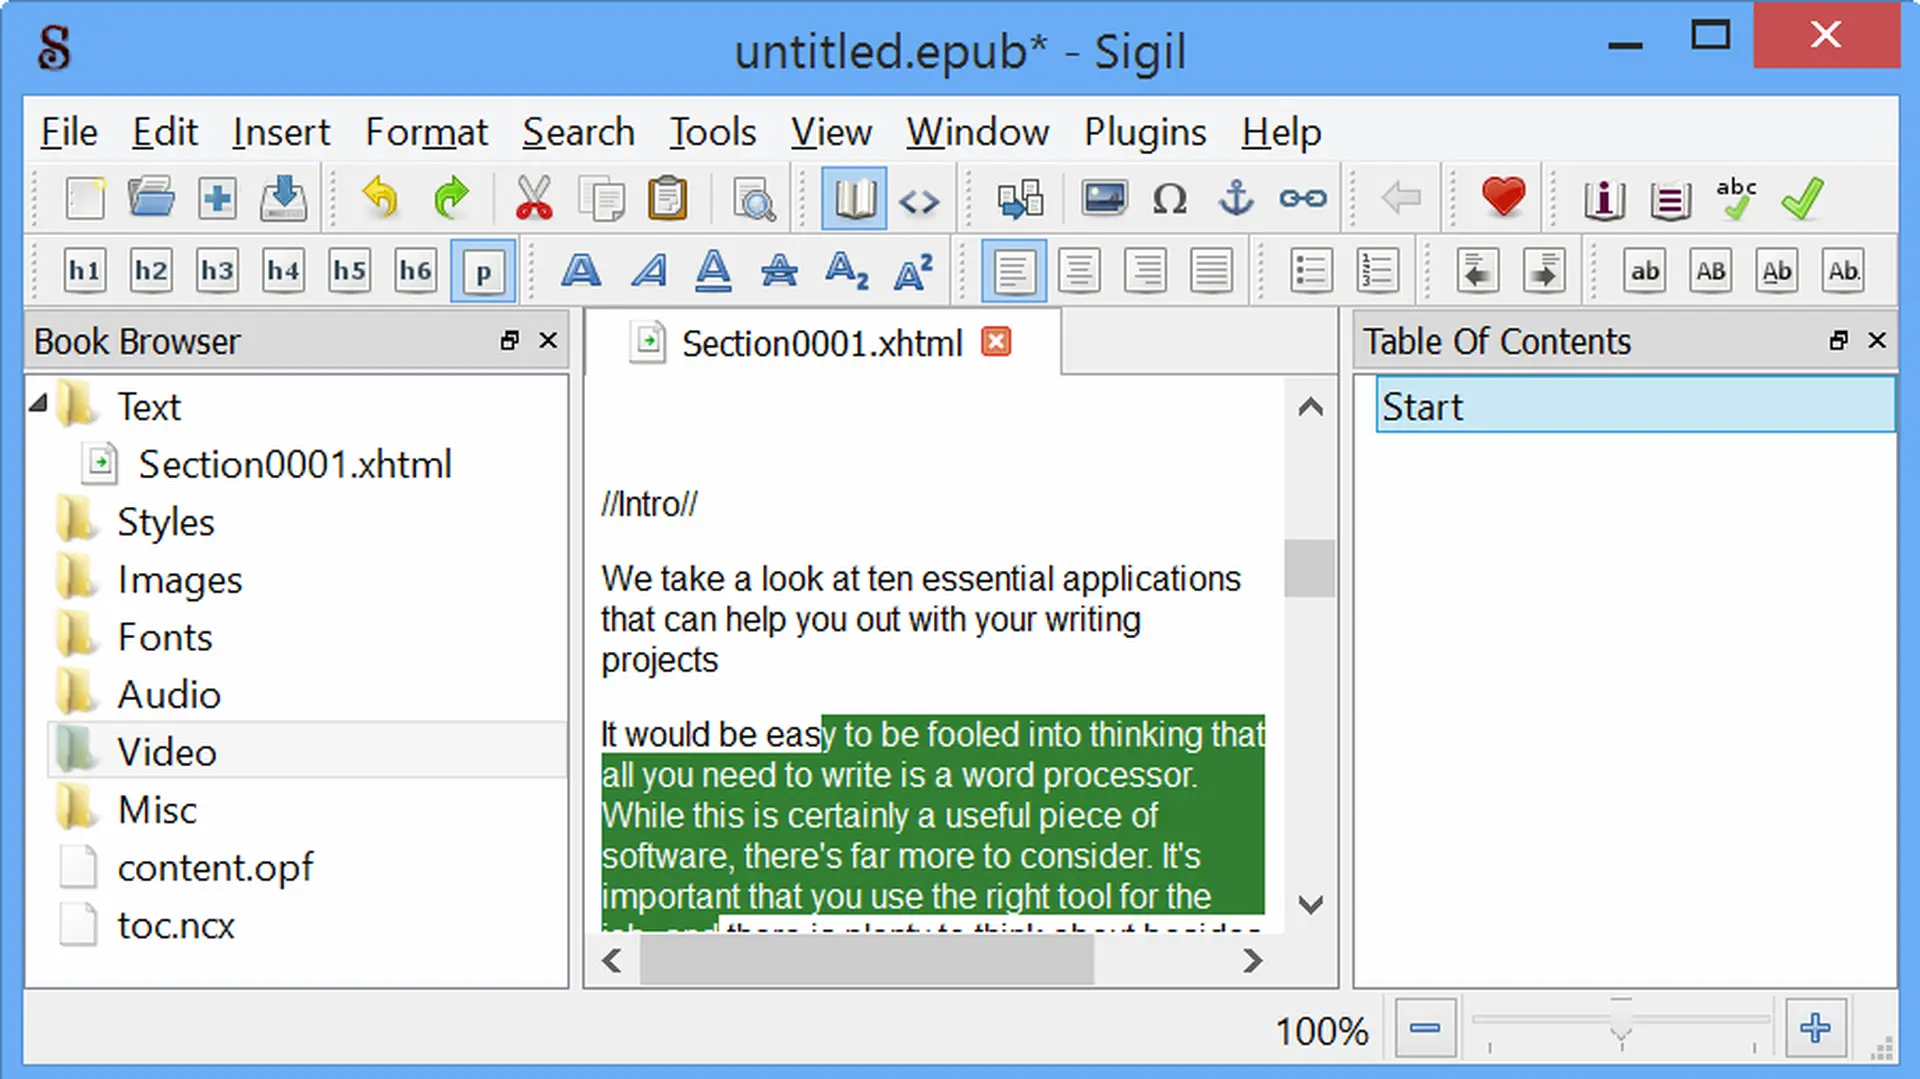Open the Plugins menu
The image size is (1920, 1079).
pyautogui.click(x=1145, y=132)
